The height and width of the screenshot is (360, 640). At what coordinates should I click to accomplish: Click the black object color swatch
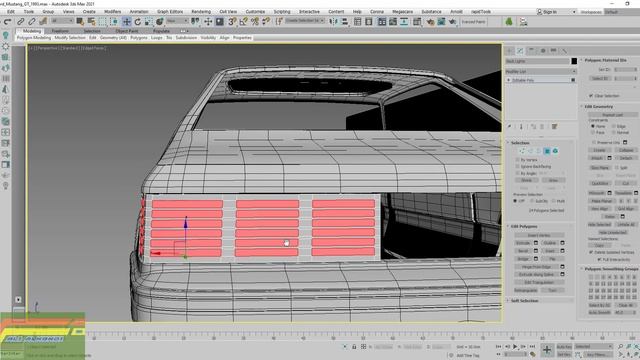574,61
